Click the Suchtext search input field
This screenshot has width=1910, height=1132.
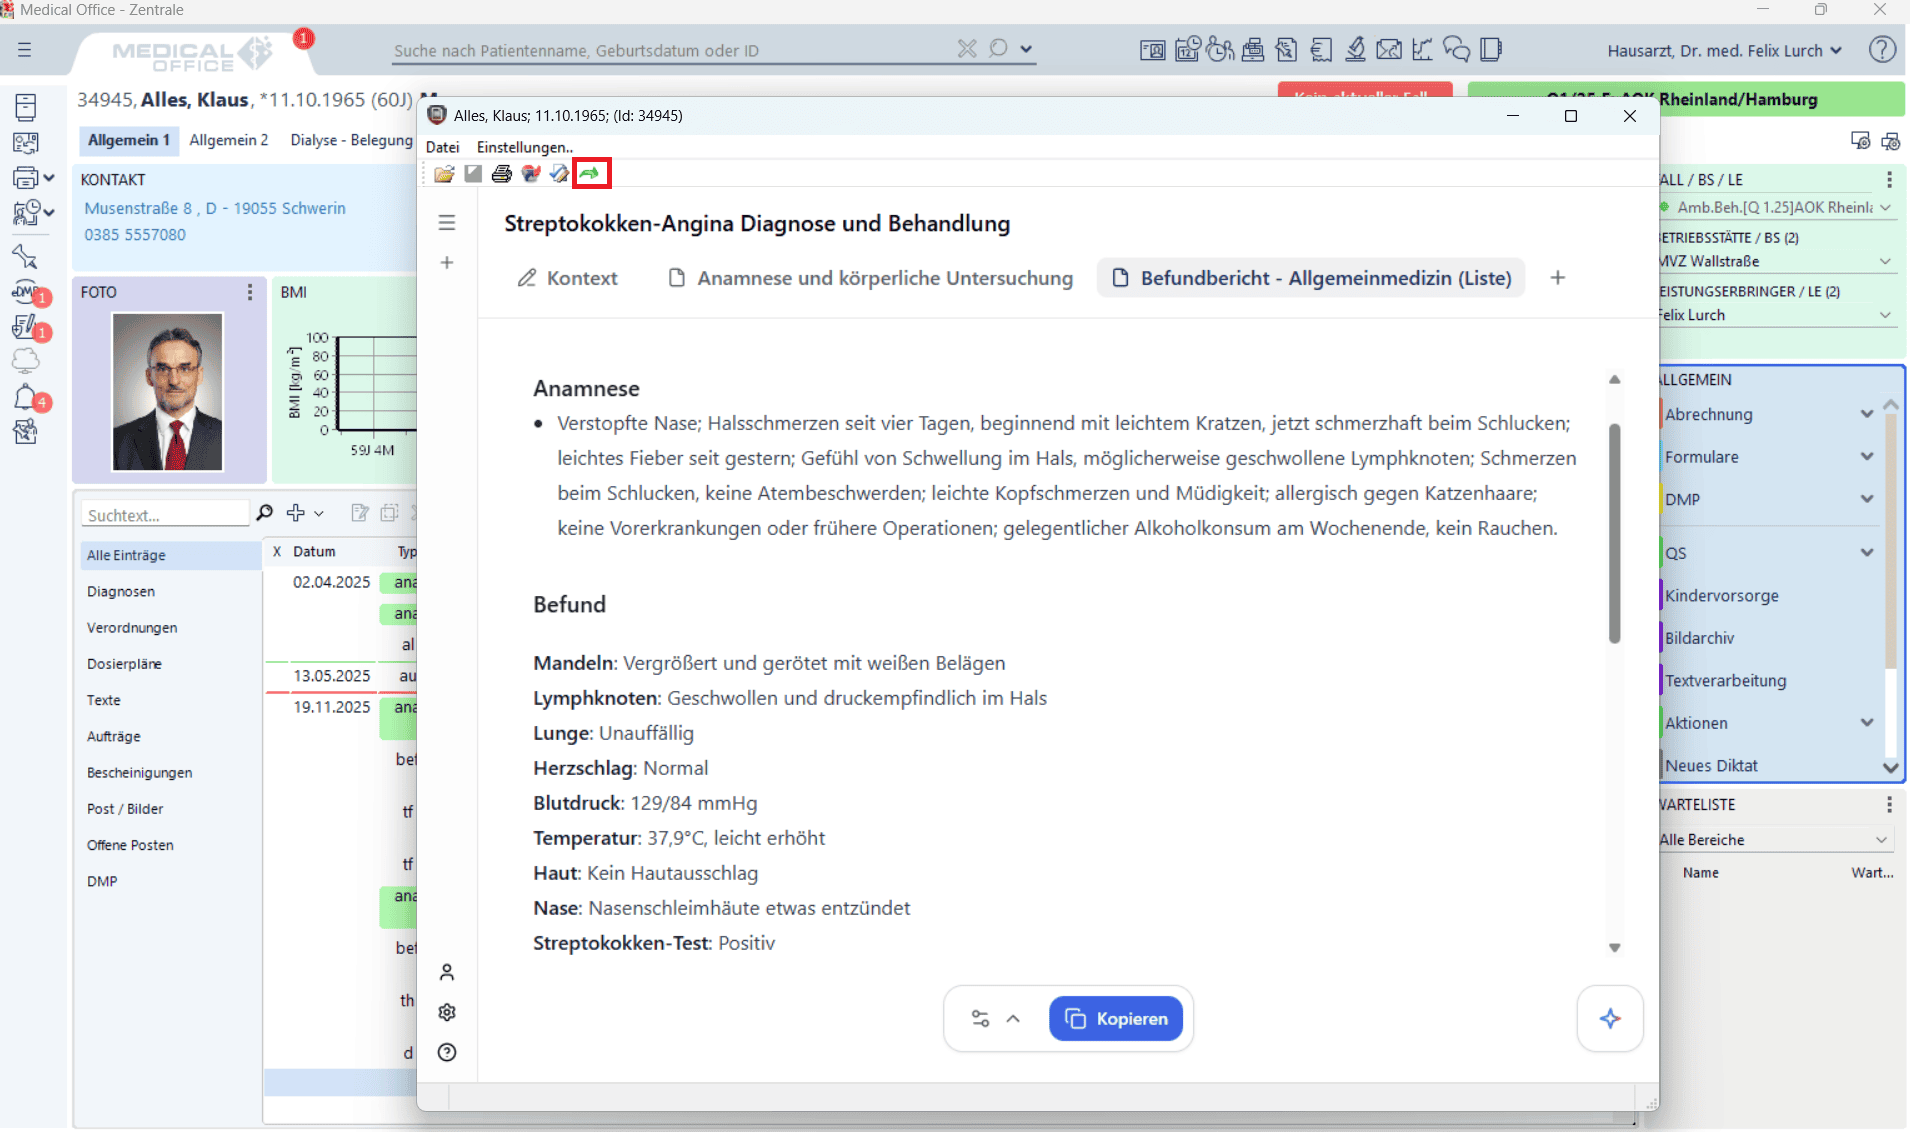point(165,515)
